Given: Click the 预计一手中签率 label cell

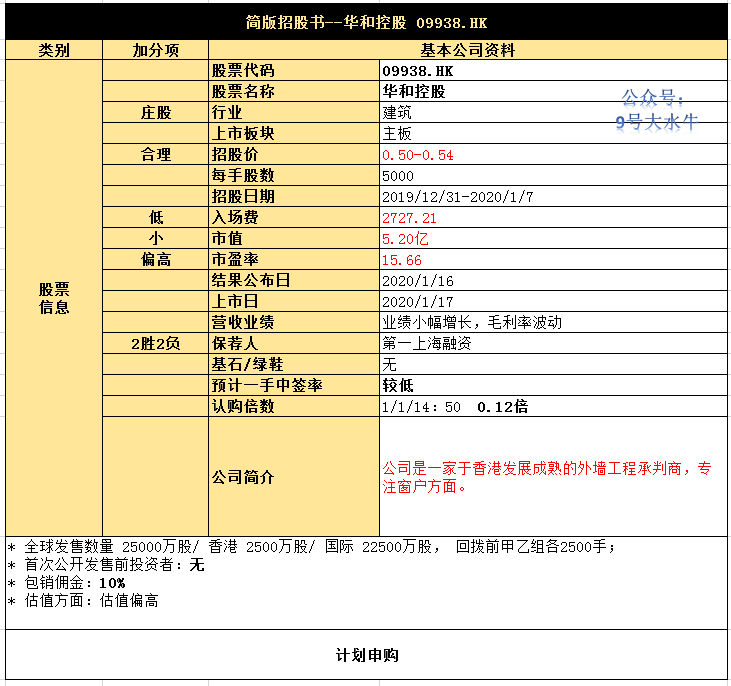Looking at the screenshot, I should (x=294, y=385).
